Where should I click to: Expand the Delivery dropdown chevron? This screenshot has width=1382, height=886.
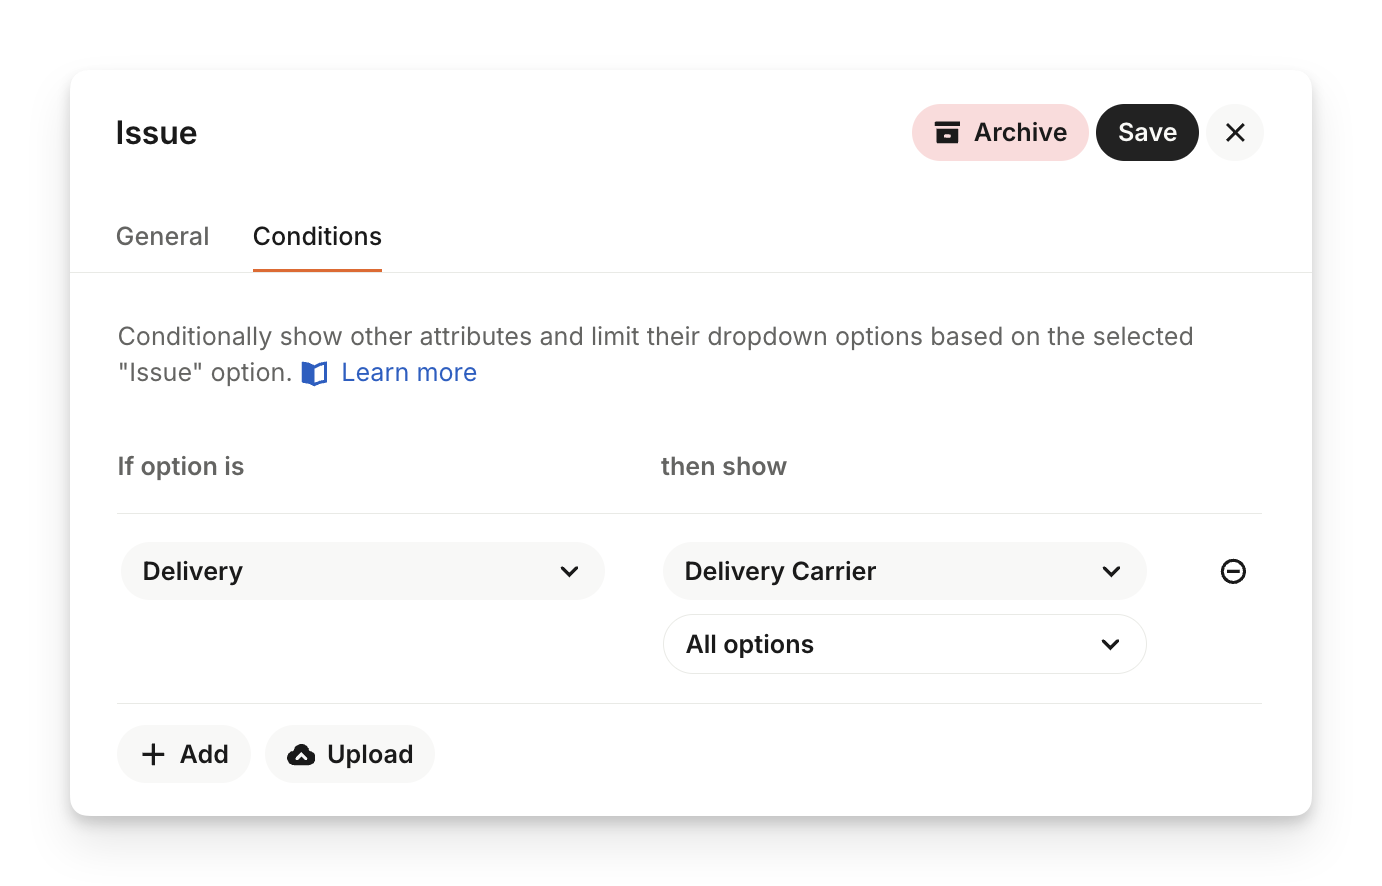[x=569, y=572]
